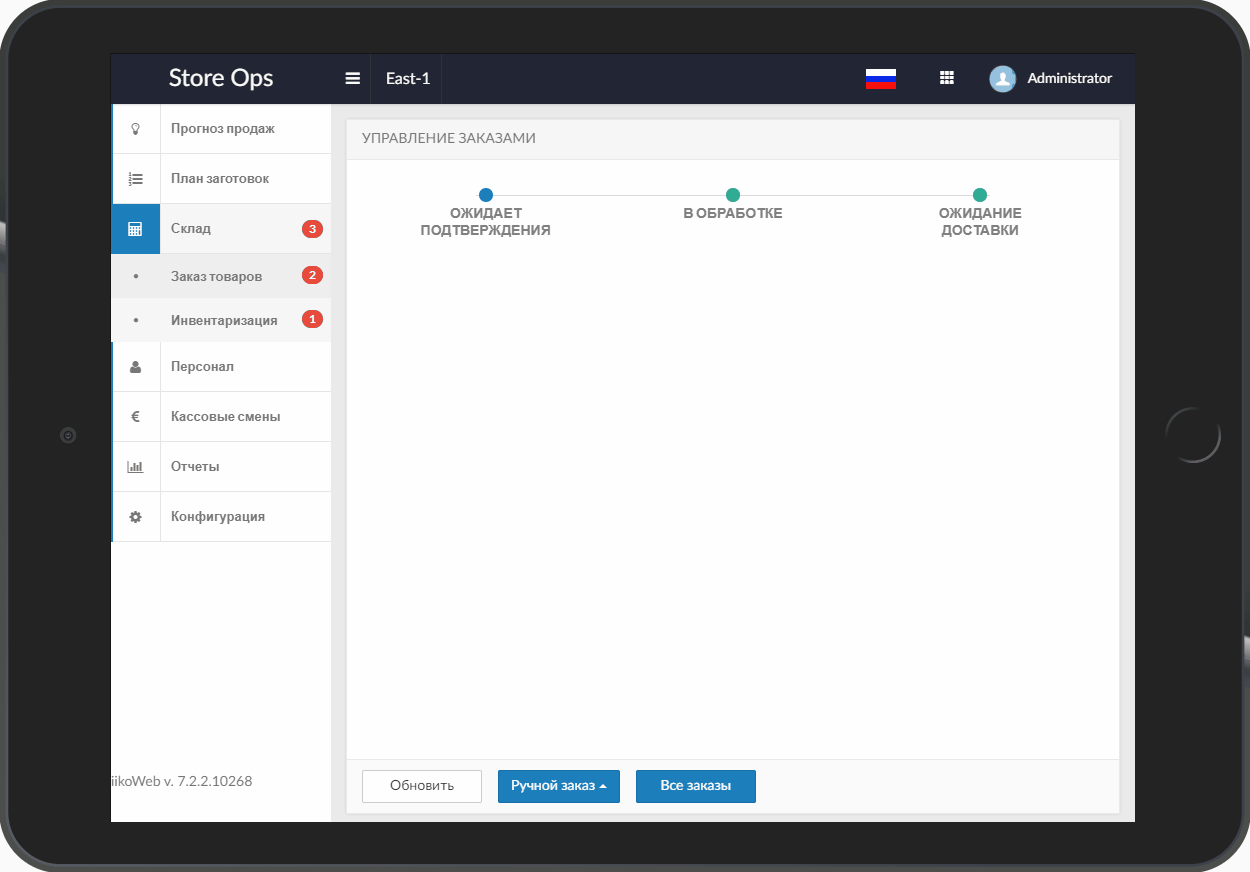Click the person icon for Персонал
This screenshot has width=1250, height=872.
[136, 367]
